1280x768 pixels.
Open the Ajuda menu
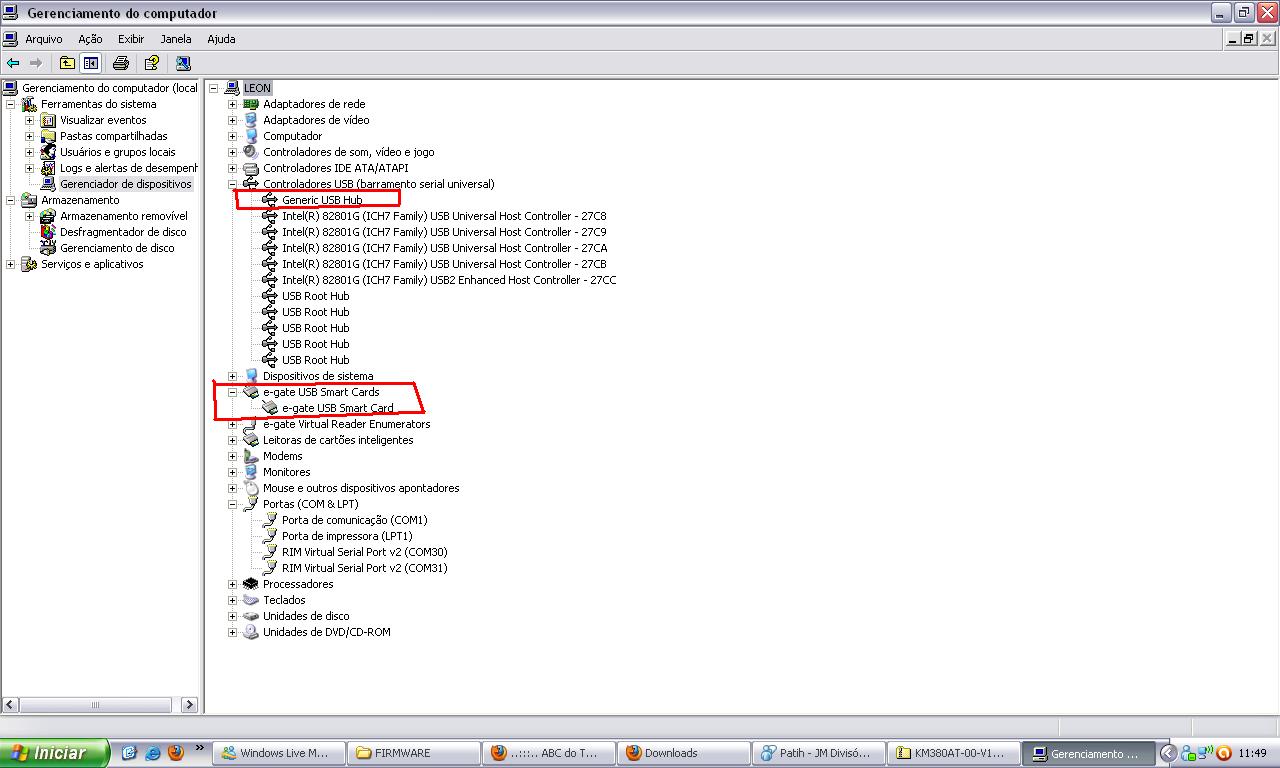coord(221,39)
